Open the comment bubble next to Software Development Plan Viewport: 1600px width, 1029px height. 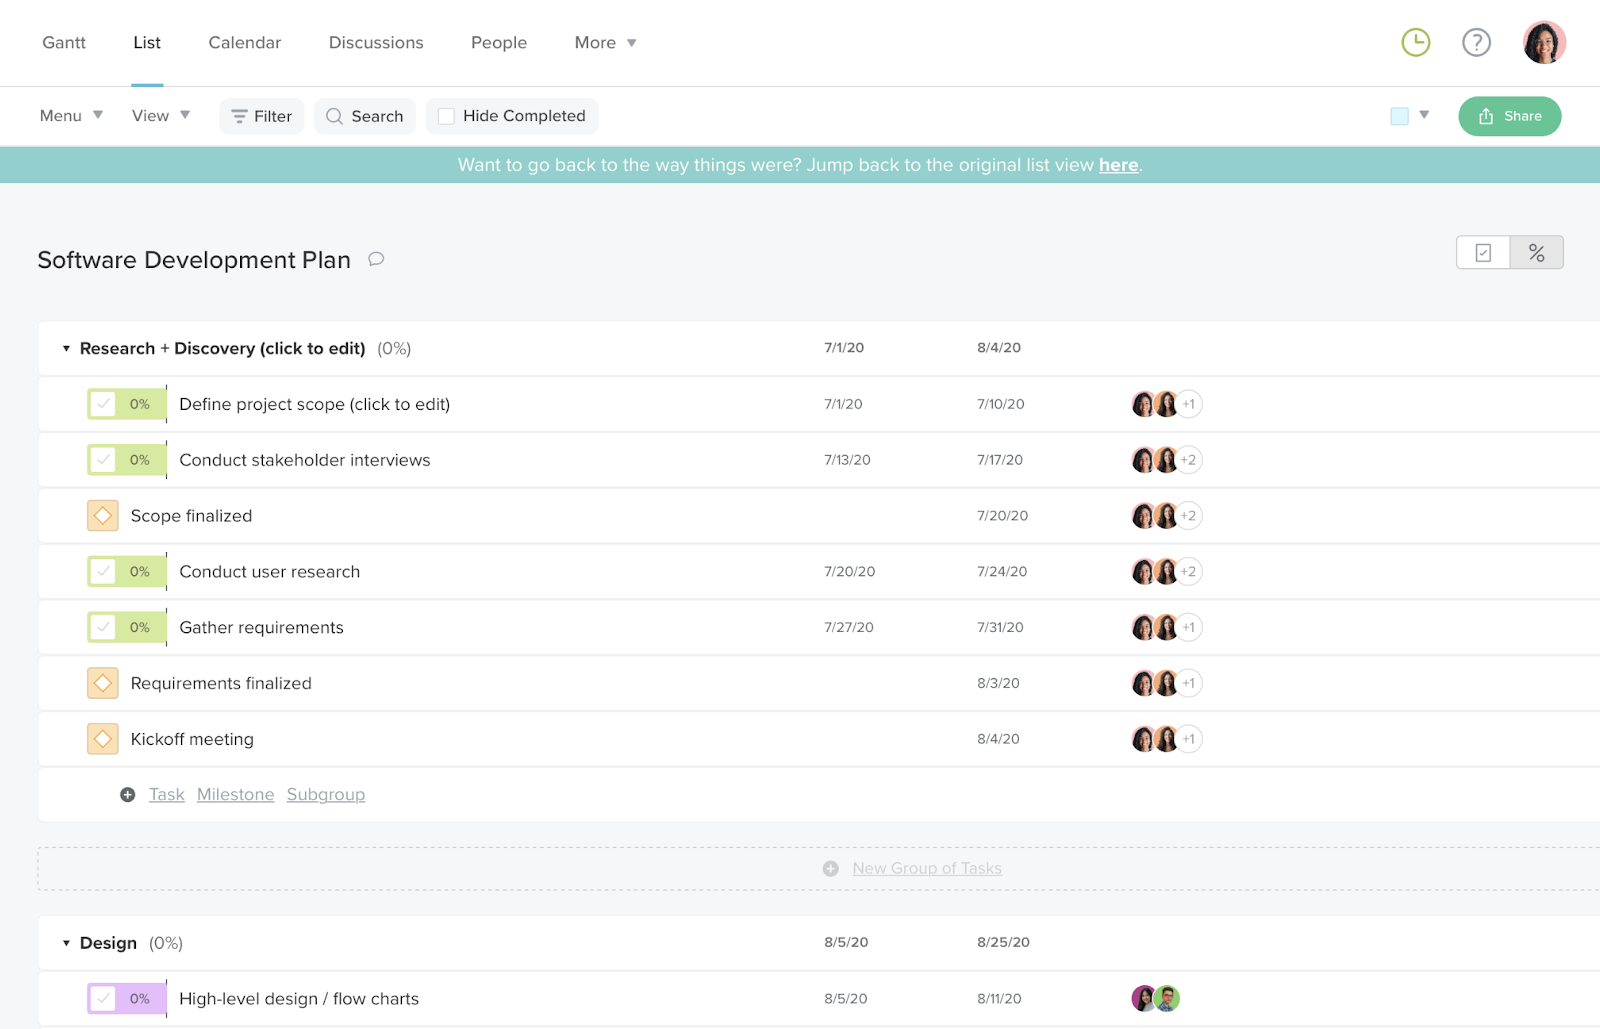click(x=375, y=259)
